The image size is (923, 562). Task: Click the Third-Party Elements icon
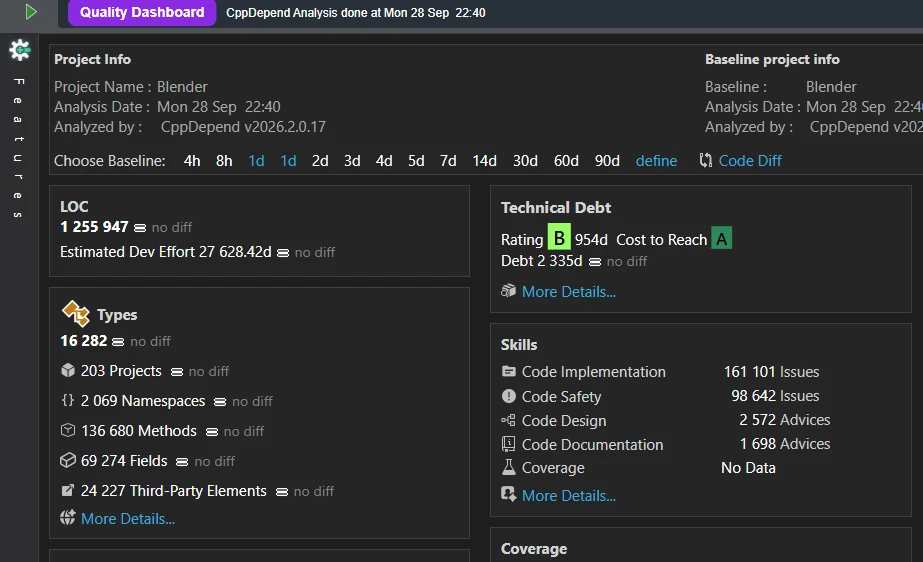coord(68,490)
